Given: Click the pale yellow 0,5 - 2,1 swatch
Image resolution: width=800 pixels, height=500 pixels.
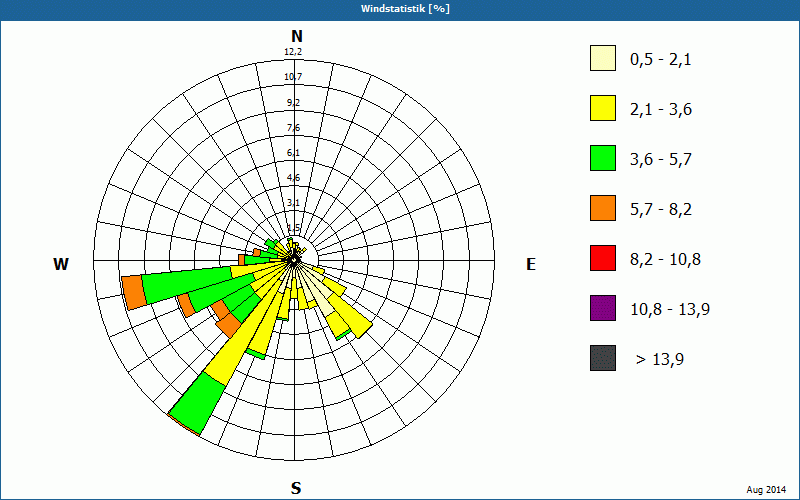Looking at the screenshot, I should pyautogui.click(x=603, y=58).
